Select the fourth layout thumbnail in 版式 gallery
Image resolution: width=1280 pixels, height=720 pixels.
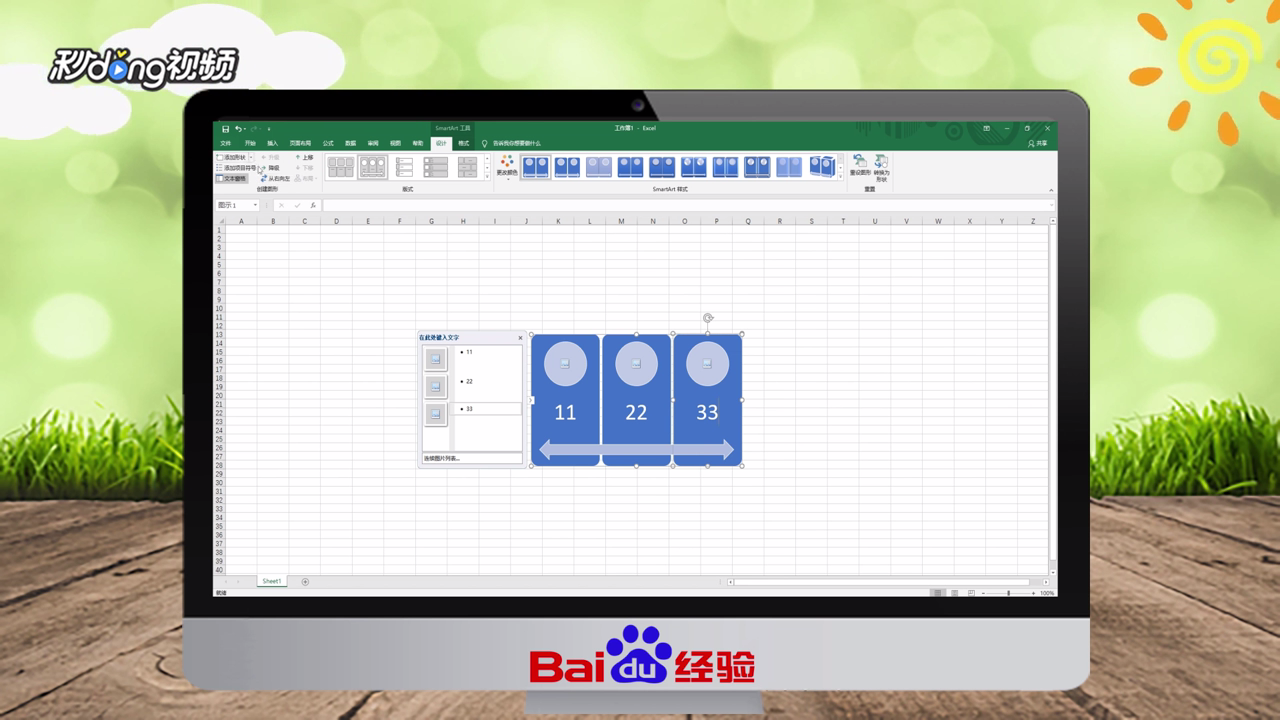click(x=436, y=167)
